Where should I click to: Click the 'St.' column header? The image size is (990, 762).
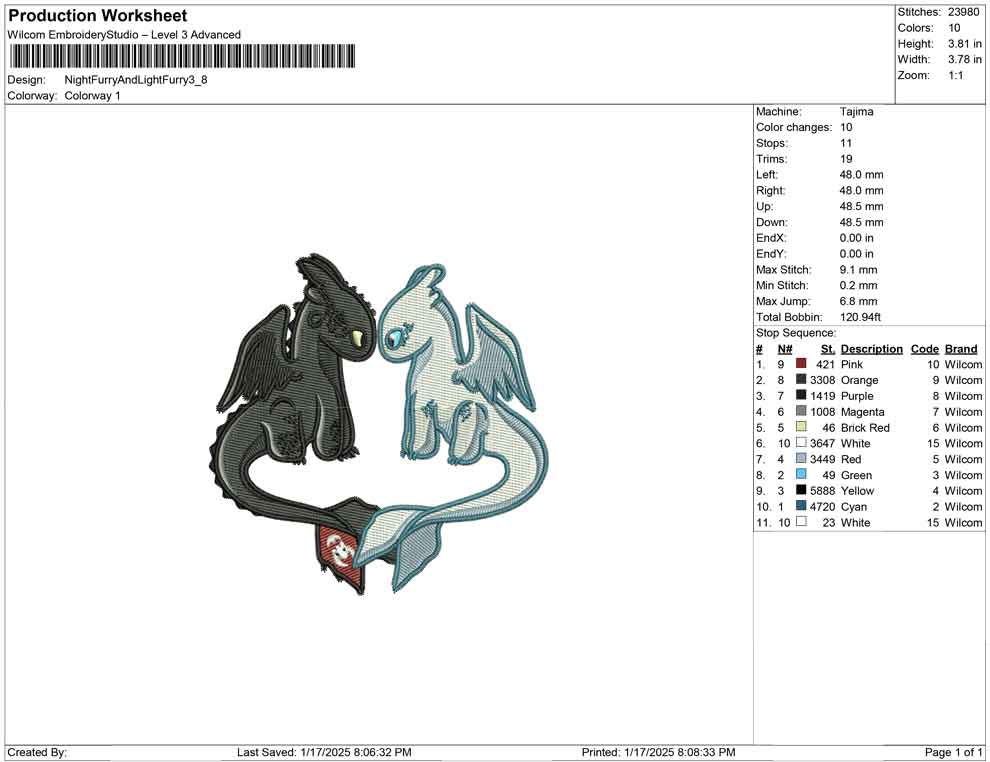(x=828, y=349)
